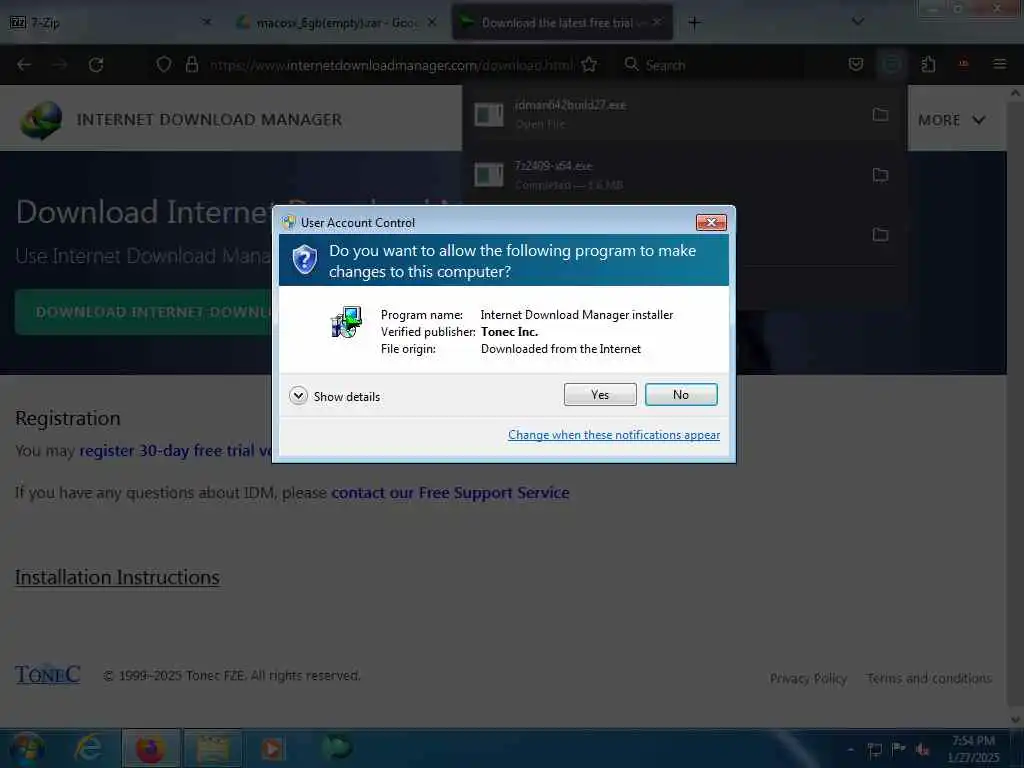This screenshot has width=1024, height=768.
Task: Open the 'register 30-day free trial' link
Action: (174, 451)
